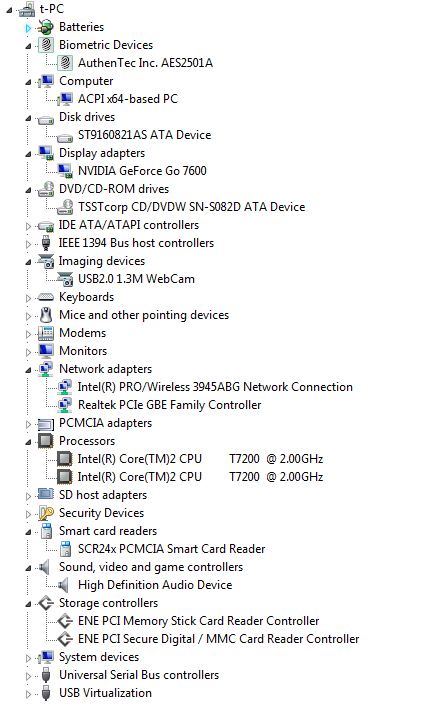Expand the IDE ATA/ATAPI controllers node
Screen dimensions: 438x722
(x=28, y=226)
